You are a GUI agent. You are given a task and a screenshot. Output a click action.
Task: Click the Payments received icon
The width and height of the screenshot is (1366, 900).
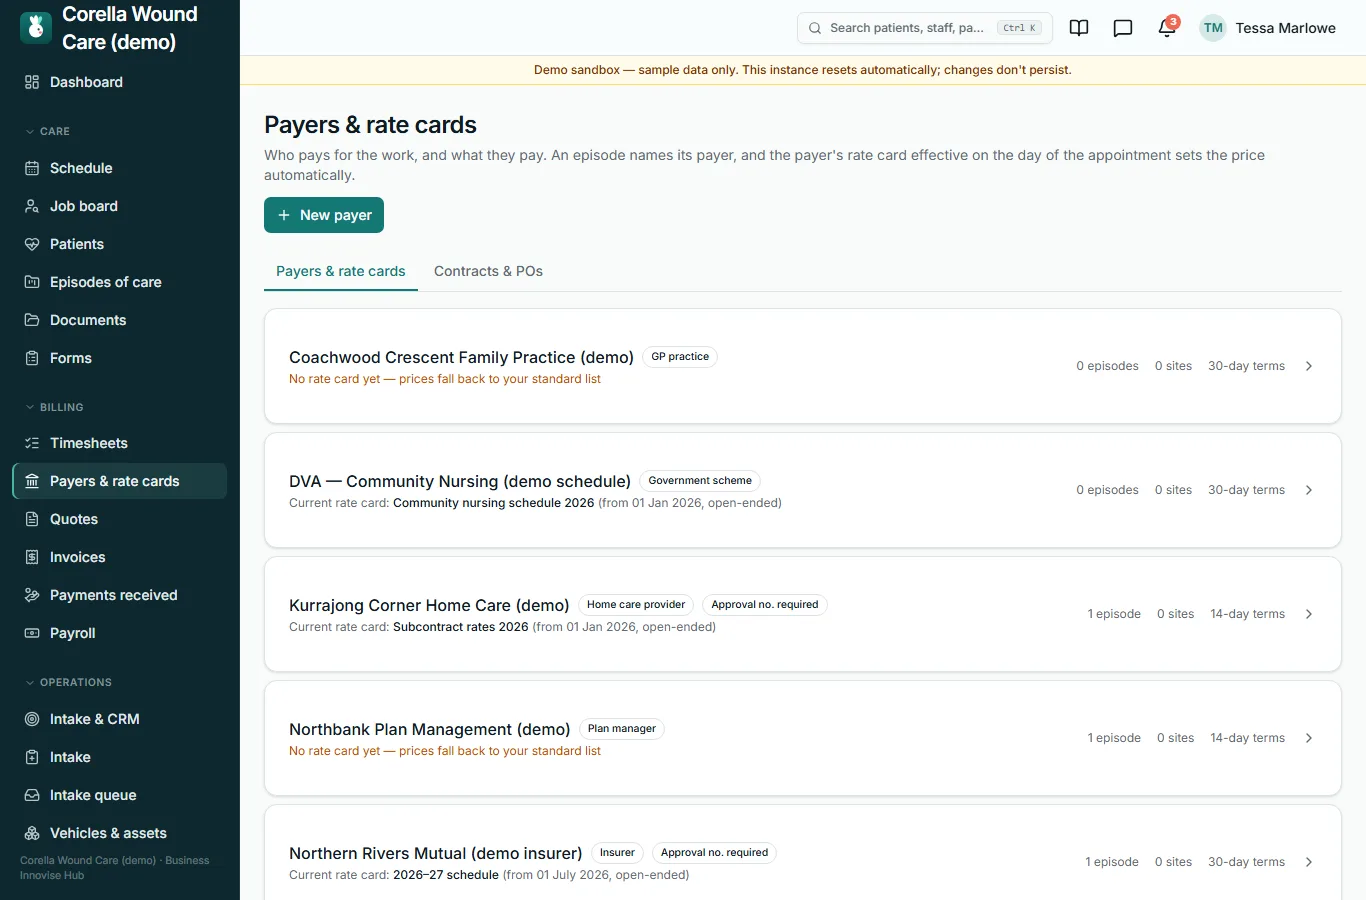click(x=32, y=595)
